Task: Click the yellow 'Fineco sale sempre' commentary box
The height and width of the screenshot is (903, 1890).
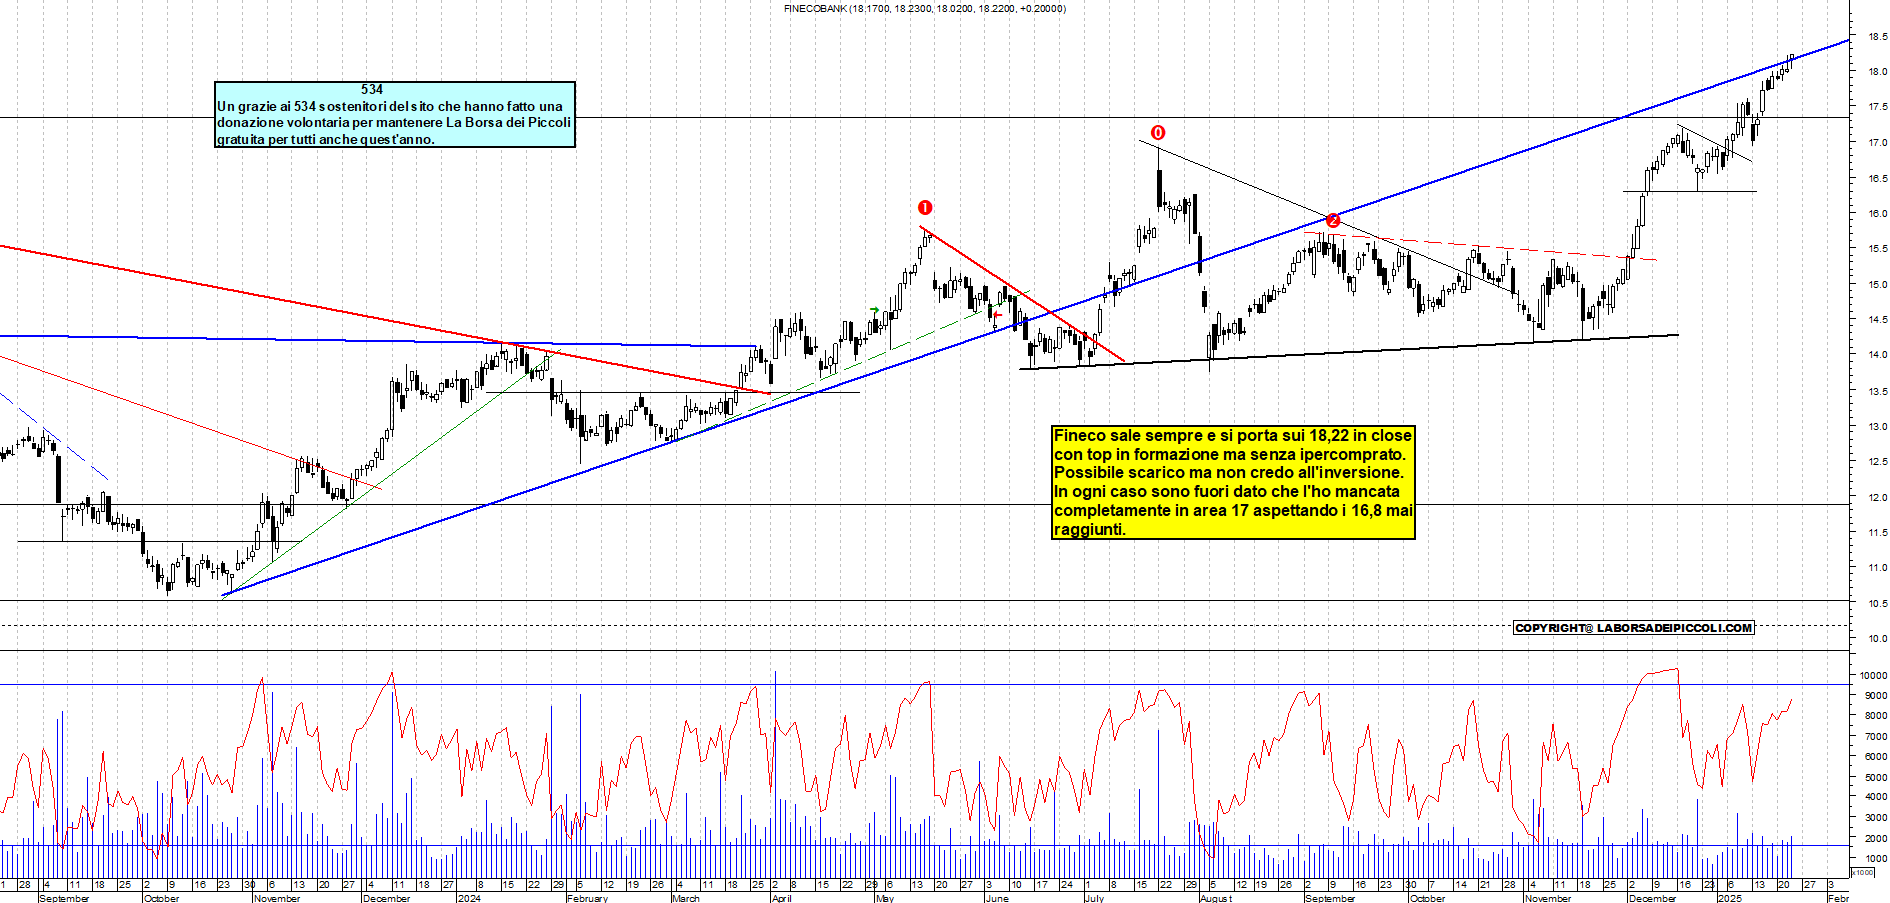Action: (1233, 482)
